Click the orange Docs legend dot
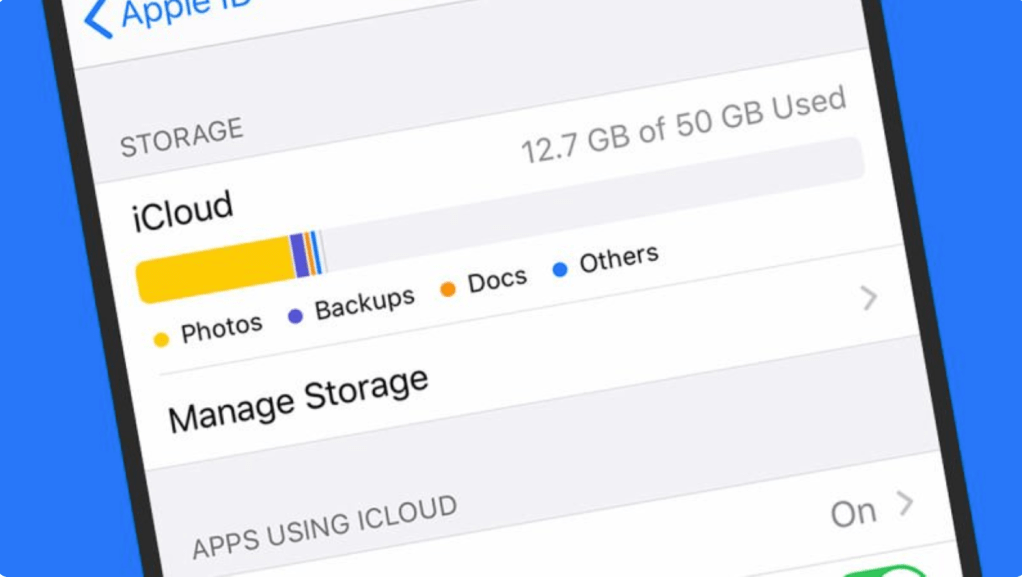 448,290
